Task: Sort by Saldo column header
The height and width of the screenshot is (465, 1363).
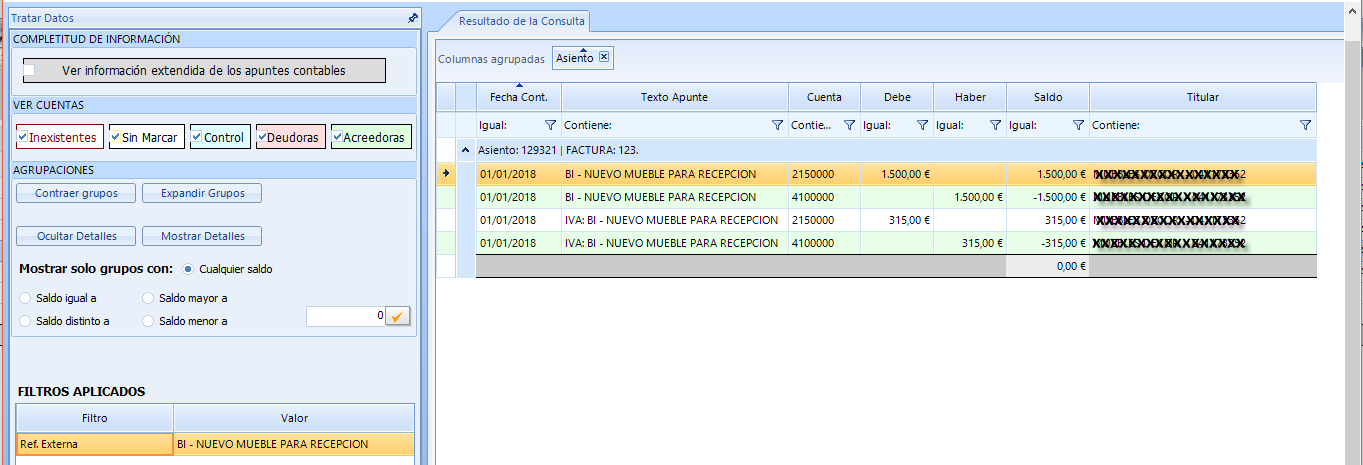Action: (1048, 97)
